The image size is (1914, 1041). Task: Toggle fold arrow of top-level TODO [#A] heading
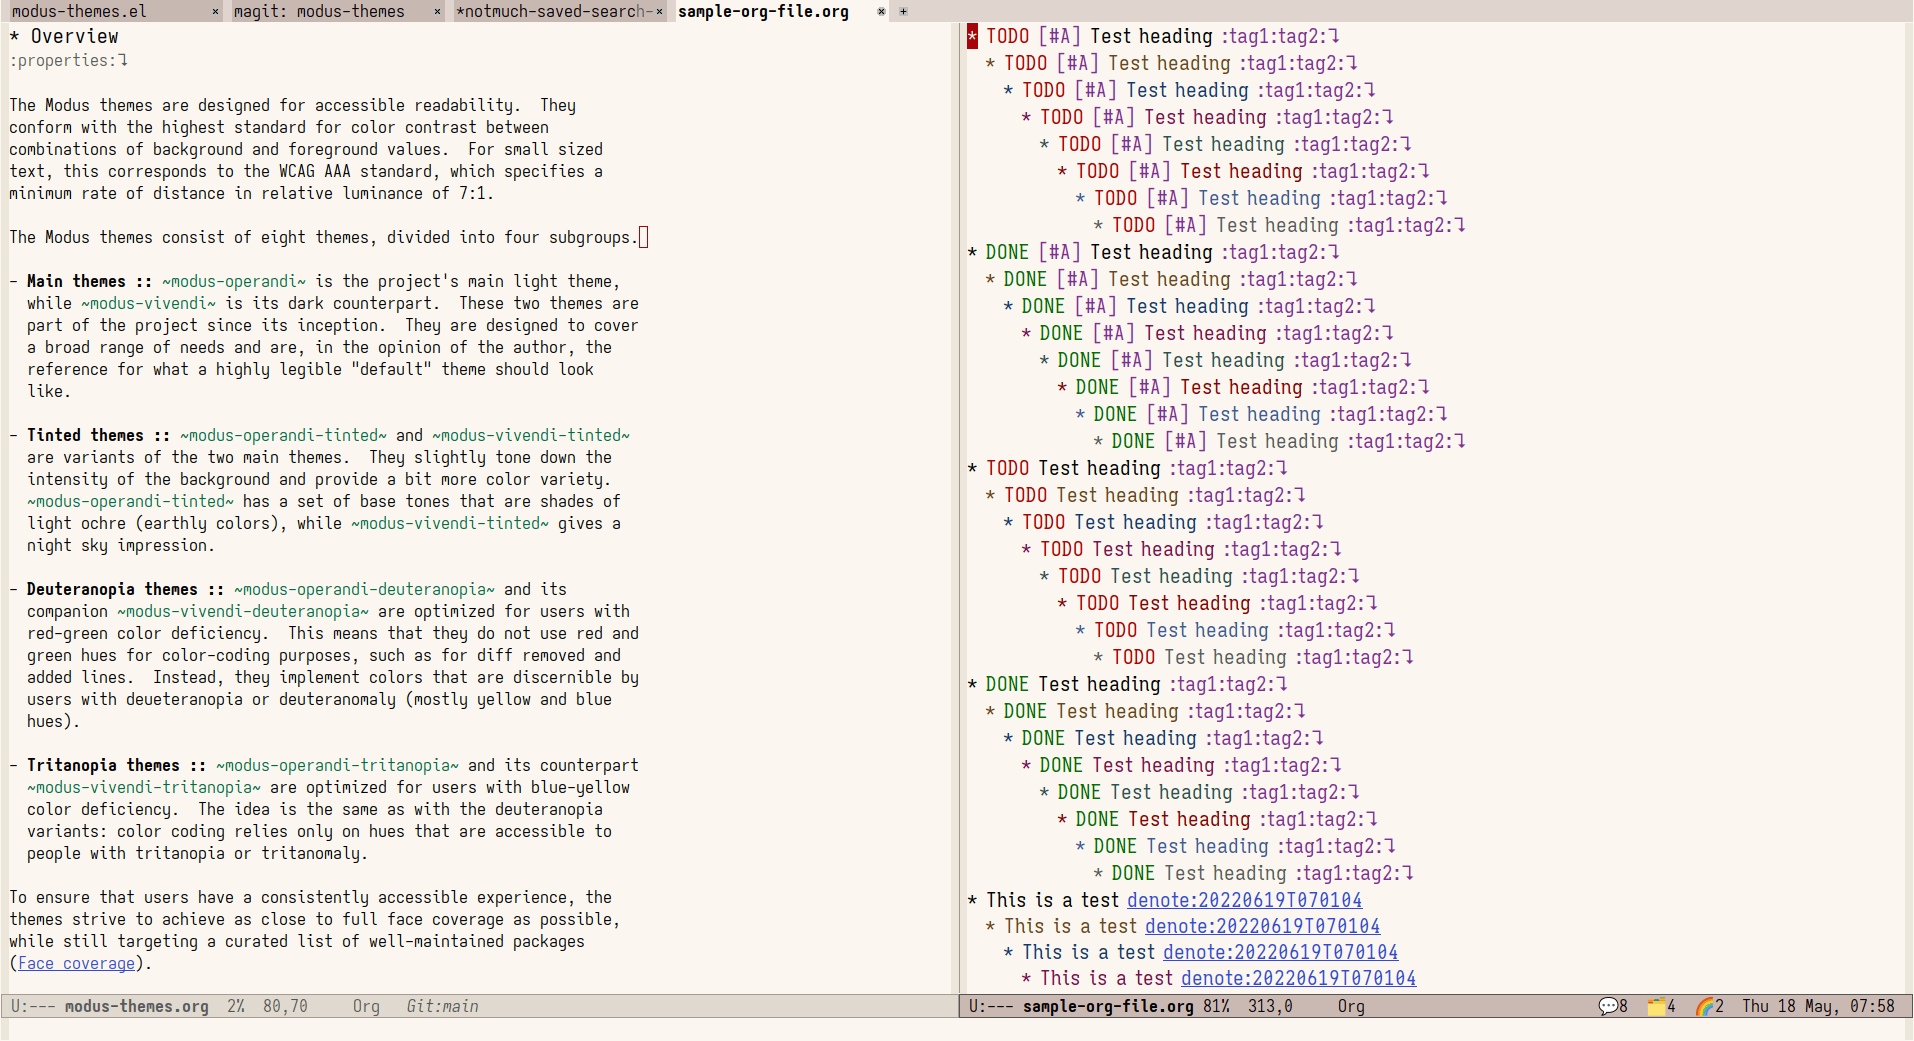point(1334,37)
